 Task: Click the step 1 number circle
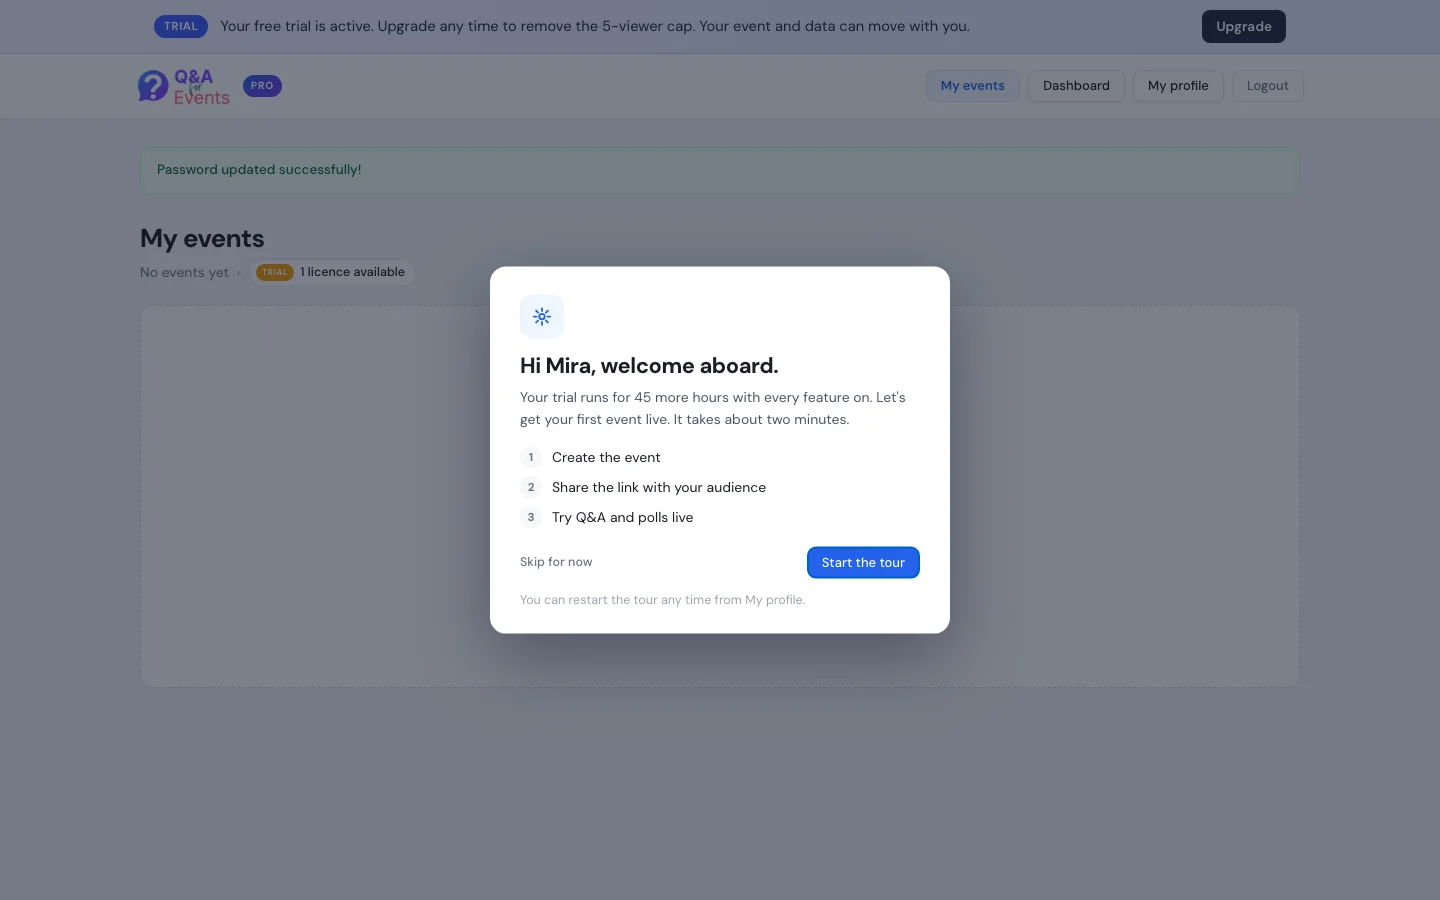(531, 457)
